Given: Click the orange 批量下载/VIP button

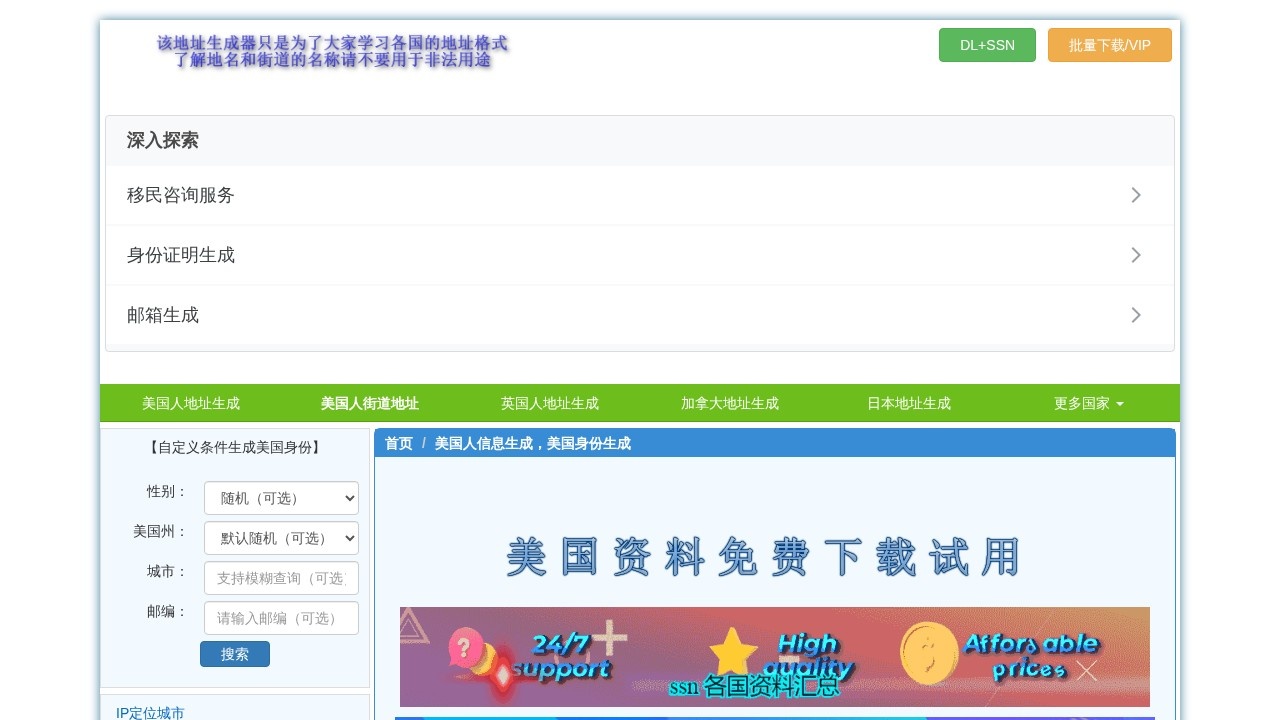Looking at the screenshot, I should 1109,45.
